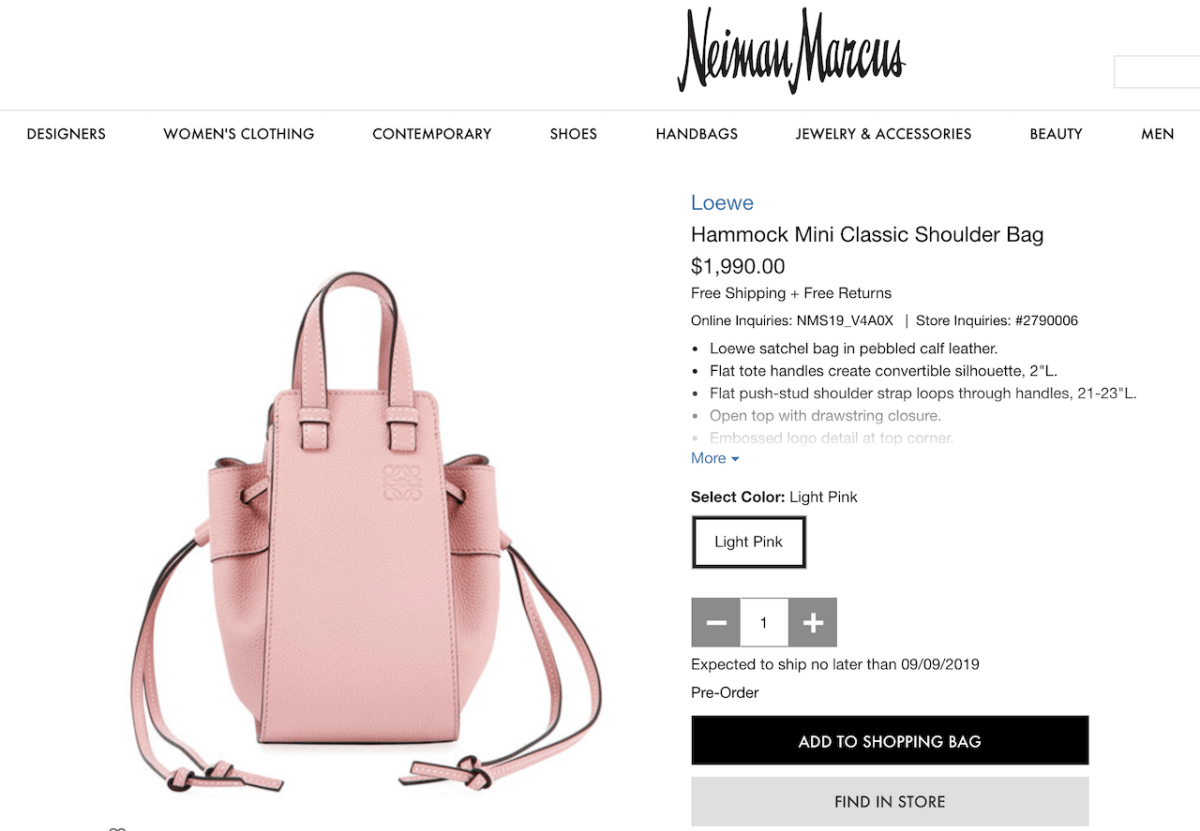Open the Women's Clothing menu
1200x831 pixels.
239,134
